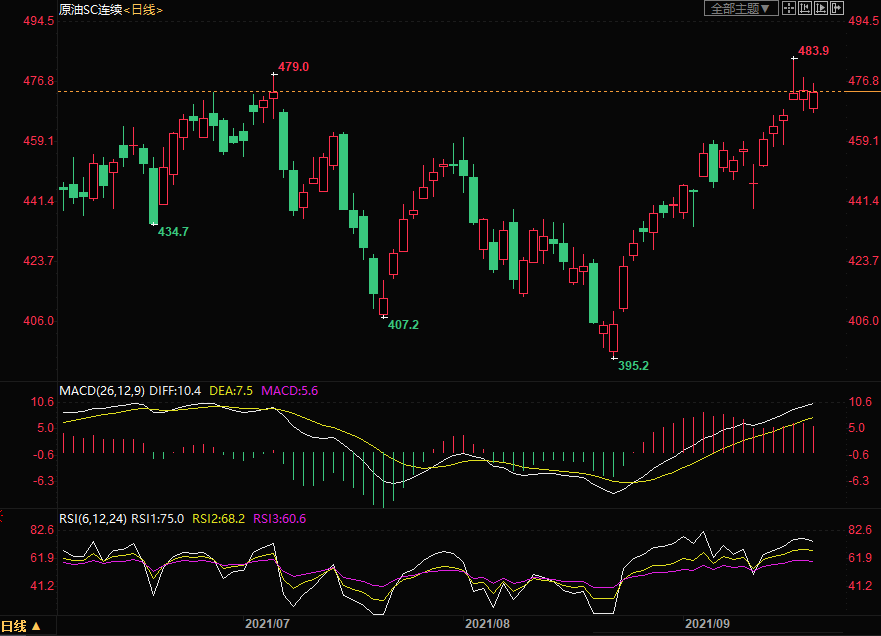Click the 2021/09 date marker
This screenshot has height=636, width=881.
click(707, 623)
